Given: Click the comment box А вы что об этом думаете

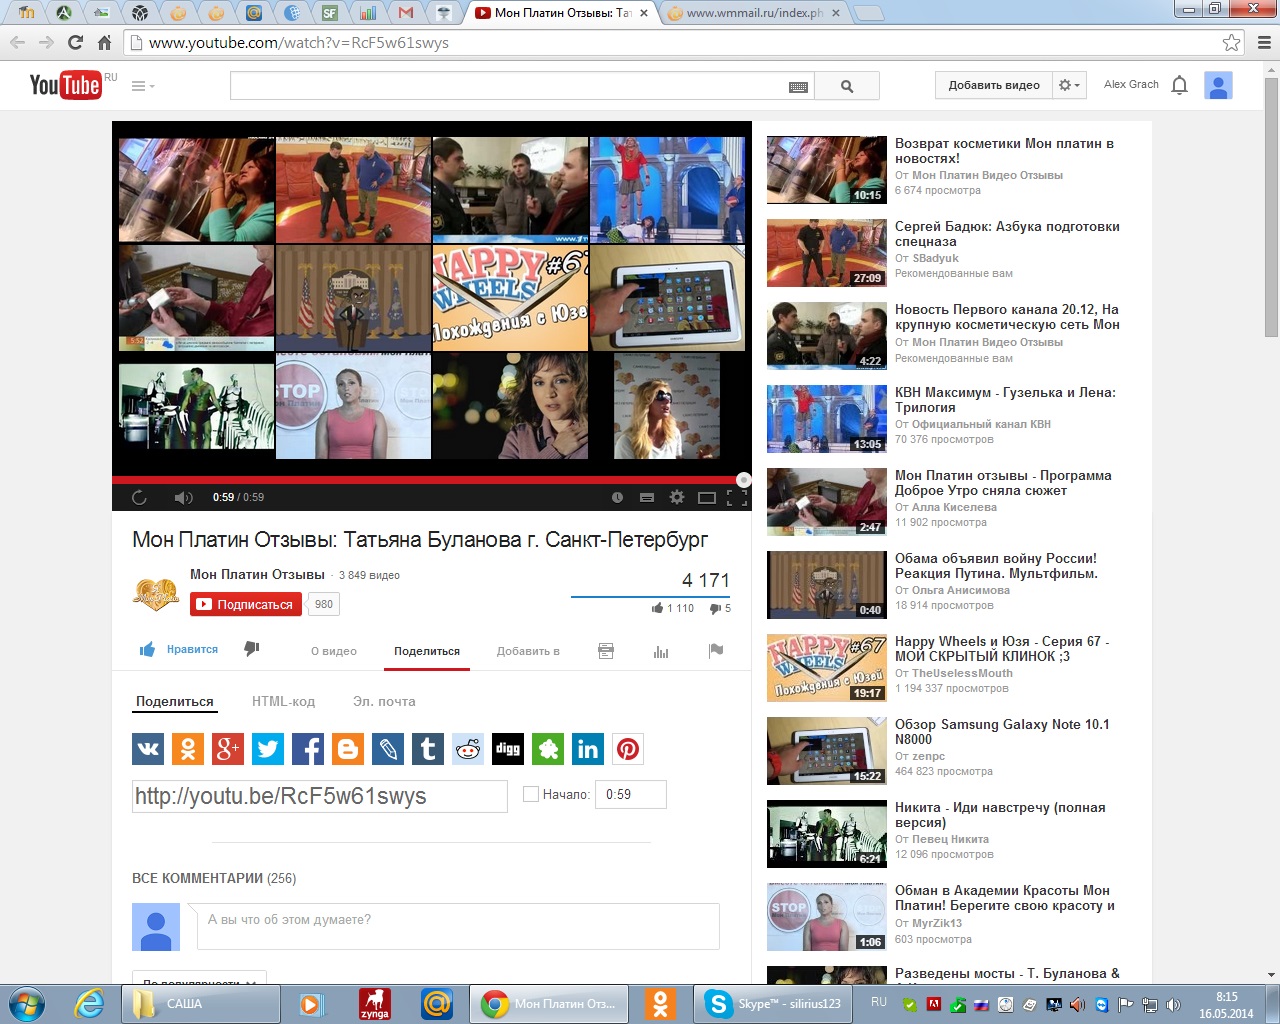Looking at the screenshot, I should pyautogui.click(x=458, y=926).
